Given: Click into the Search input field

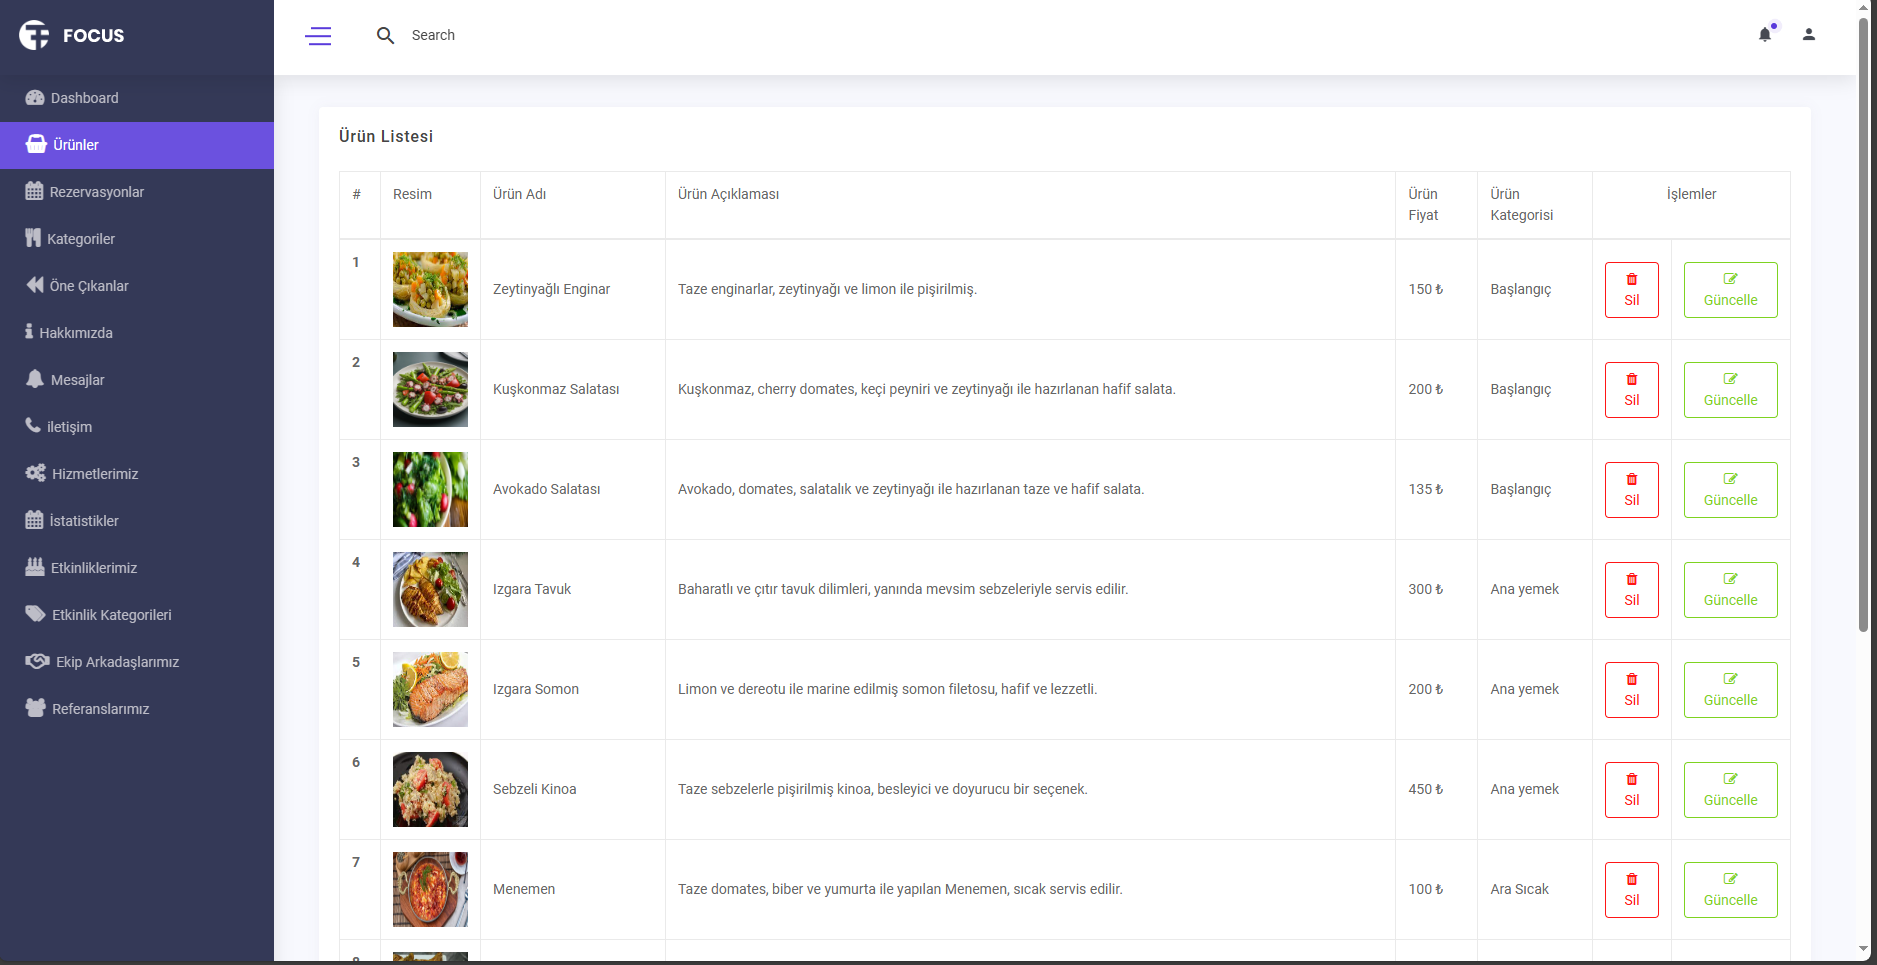Looking at the screenshot, I should point(500,36).
